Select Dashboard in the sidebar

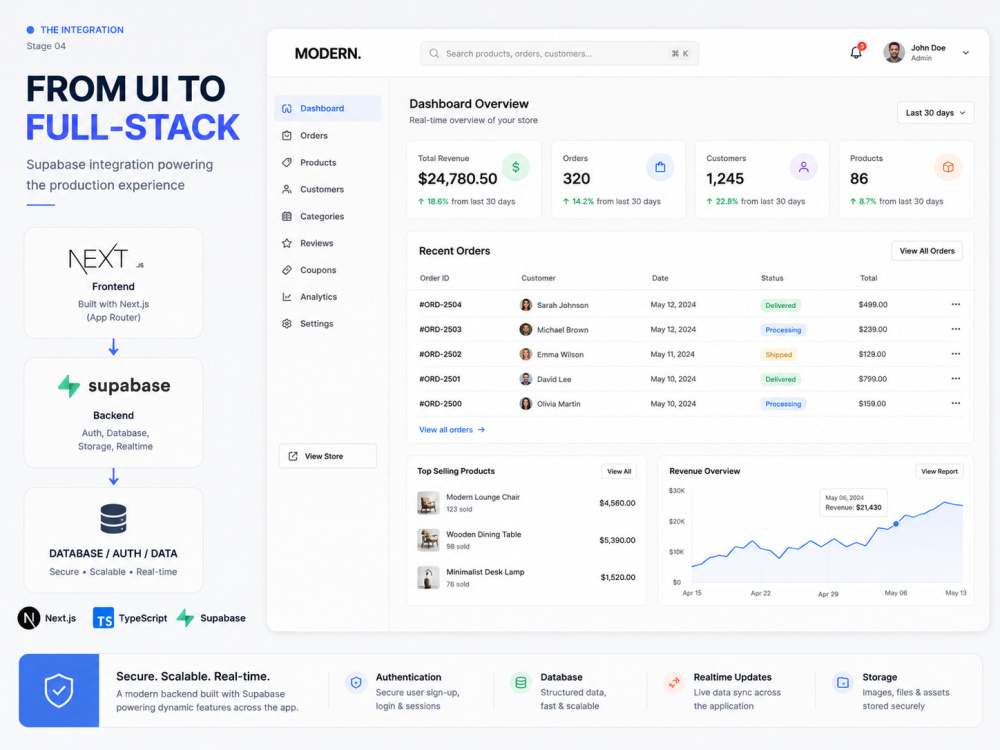[x=328, y=108]
